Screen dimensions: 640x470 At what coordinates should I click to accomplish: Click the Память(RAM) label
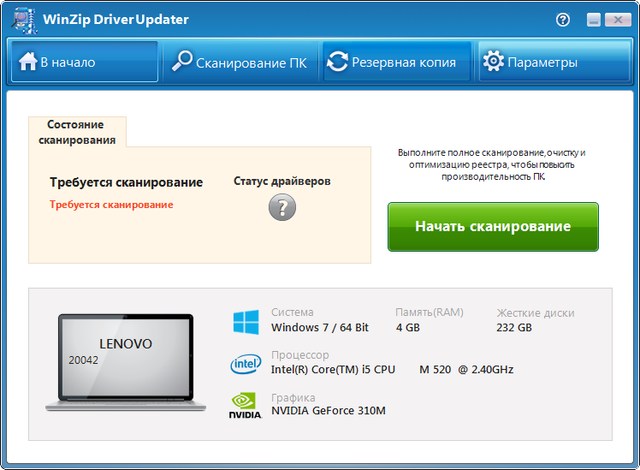429,312
